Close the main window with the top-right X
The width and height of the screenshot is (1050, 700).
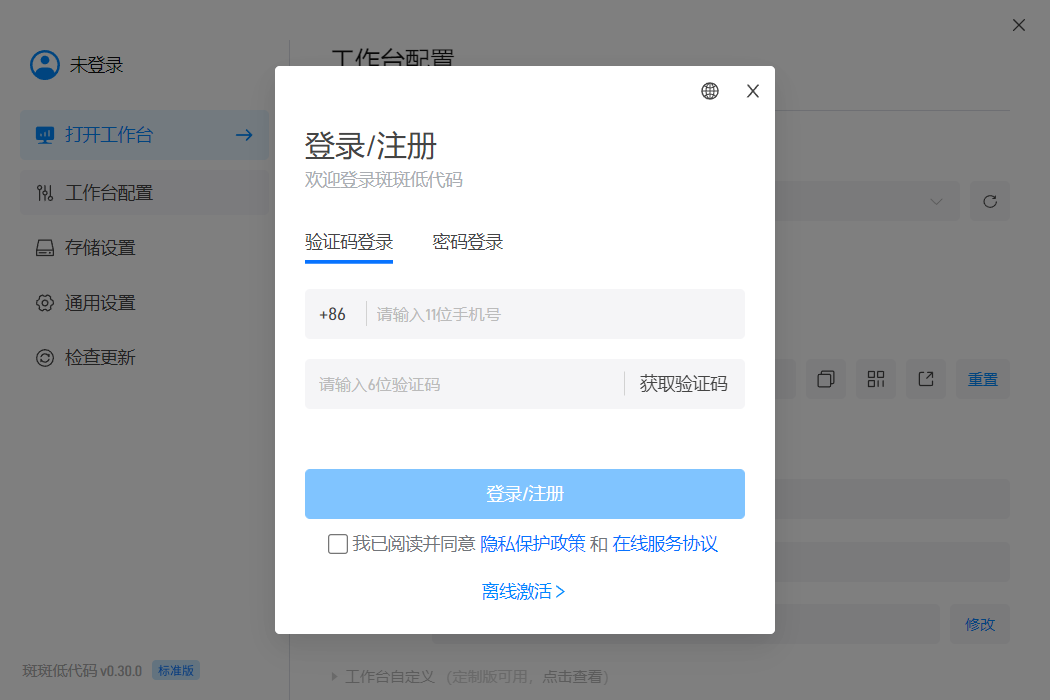(1019, 25)
